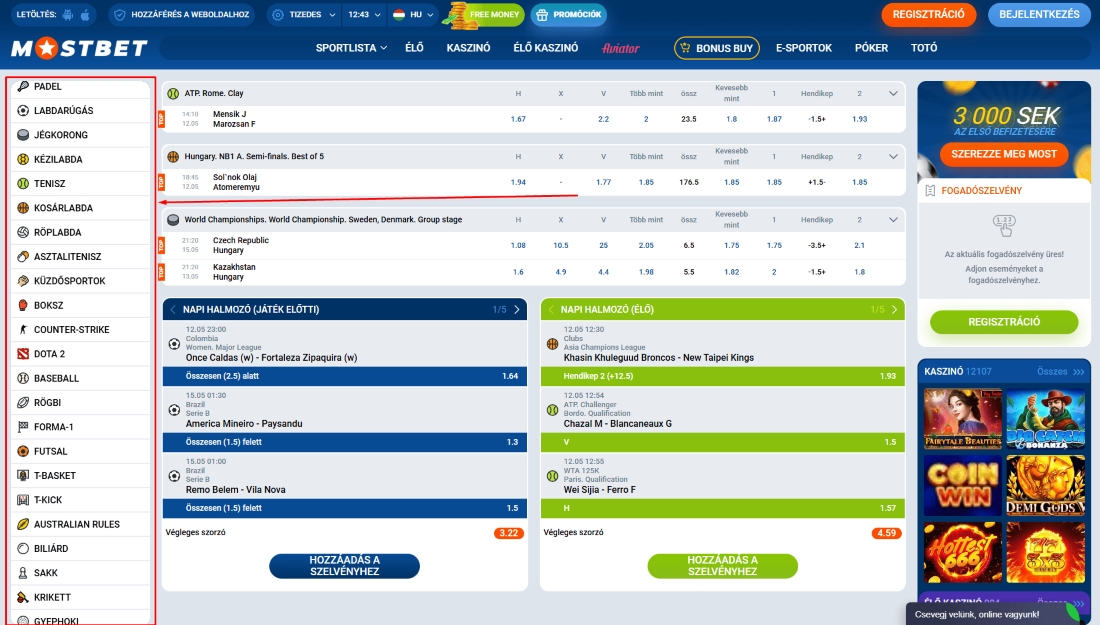Click the Hozzáférés a weboldalhoz access button

182,14
